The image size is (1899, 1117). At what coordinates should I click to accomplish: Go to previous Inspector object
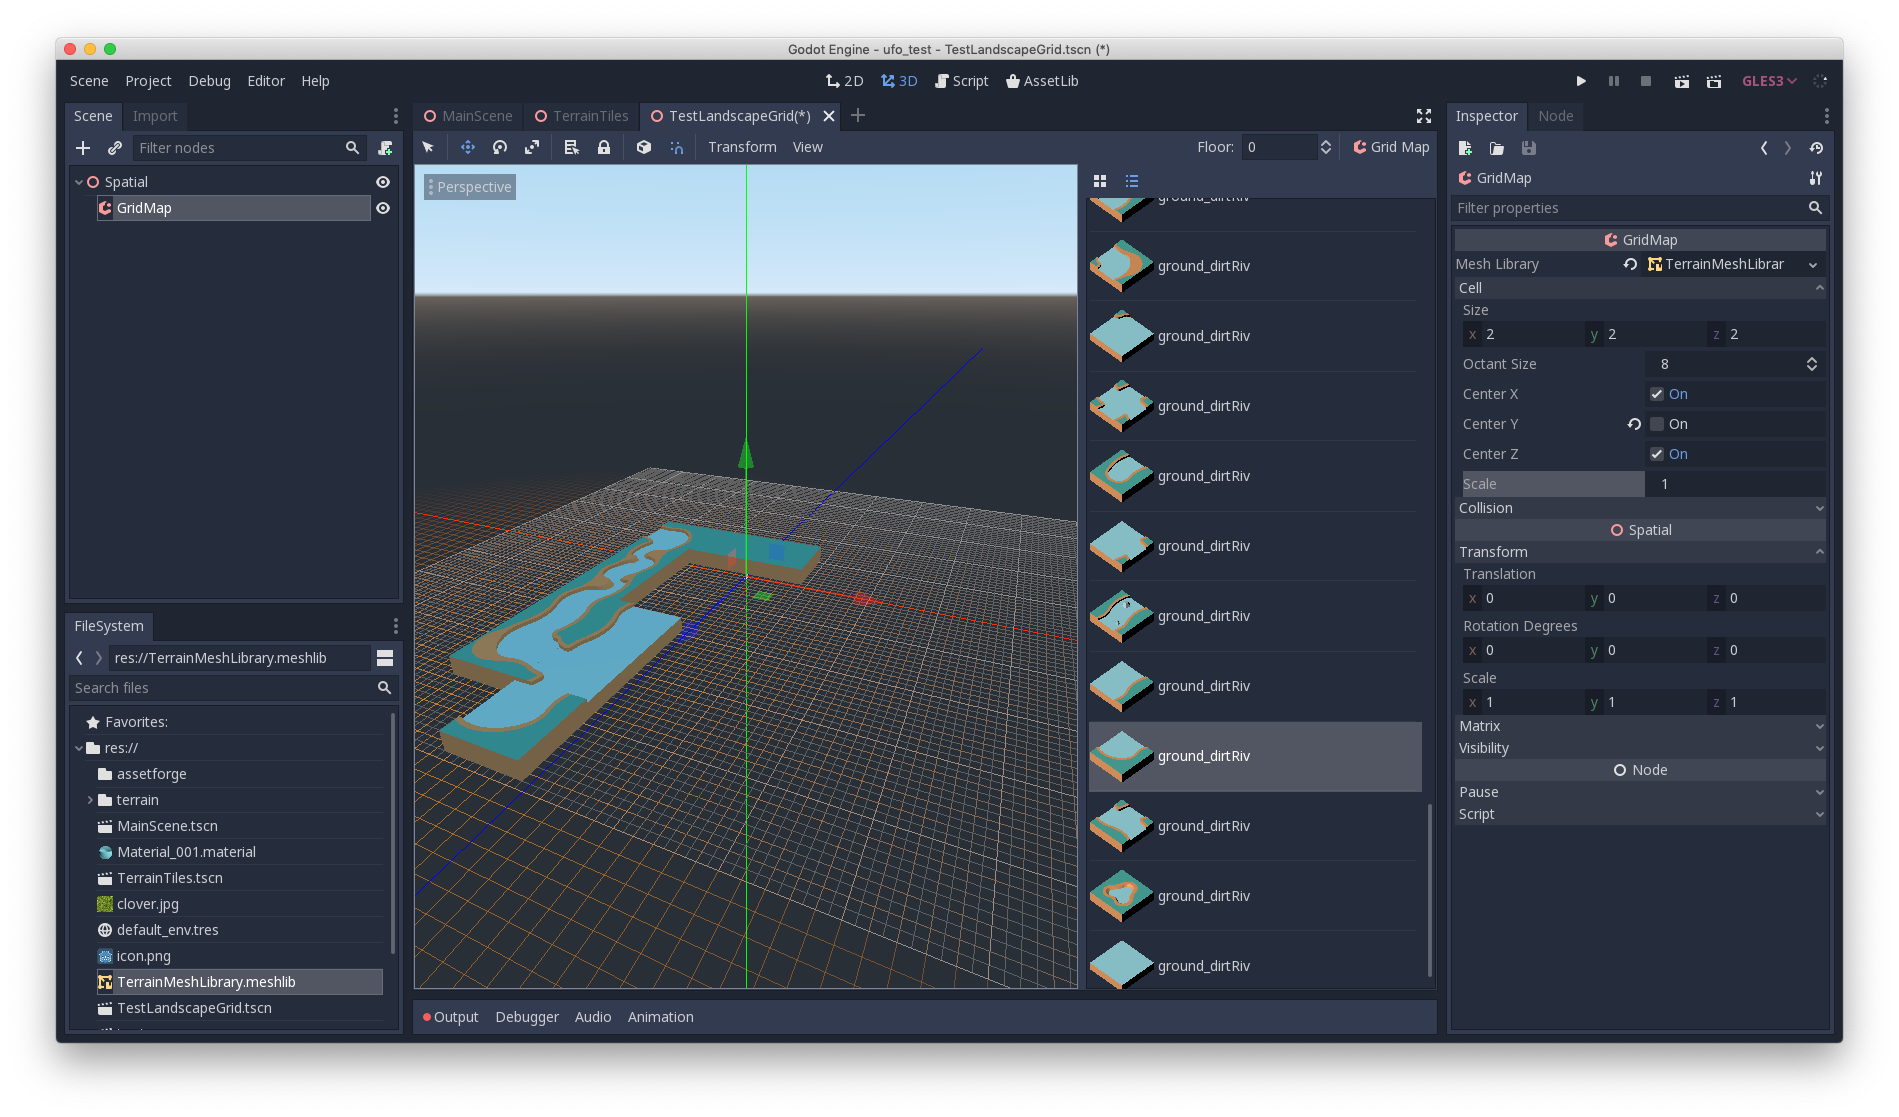1764,148
